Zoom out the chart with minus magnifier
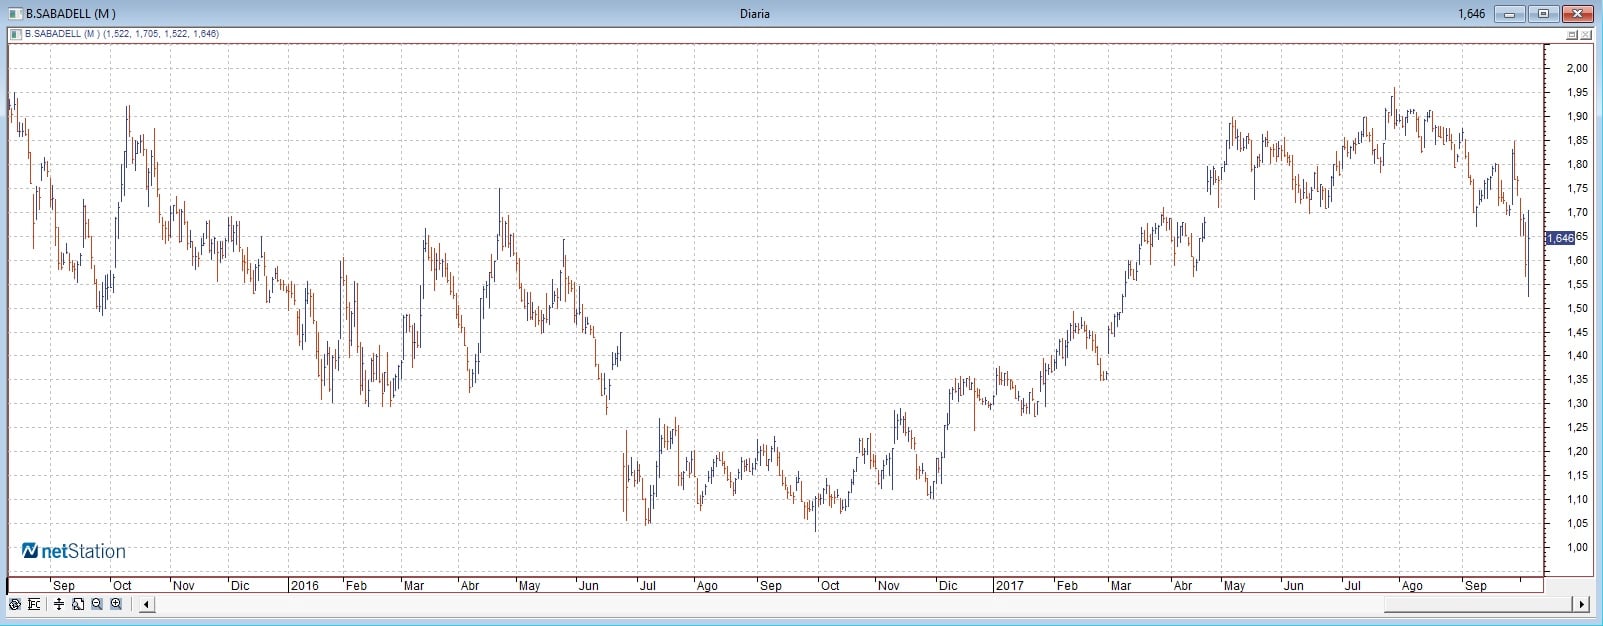This screenshot has width=1603, height=626. pyautogui.click(x=97, y=604)
